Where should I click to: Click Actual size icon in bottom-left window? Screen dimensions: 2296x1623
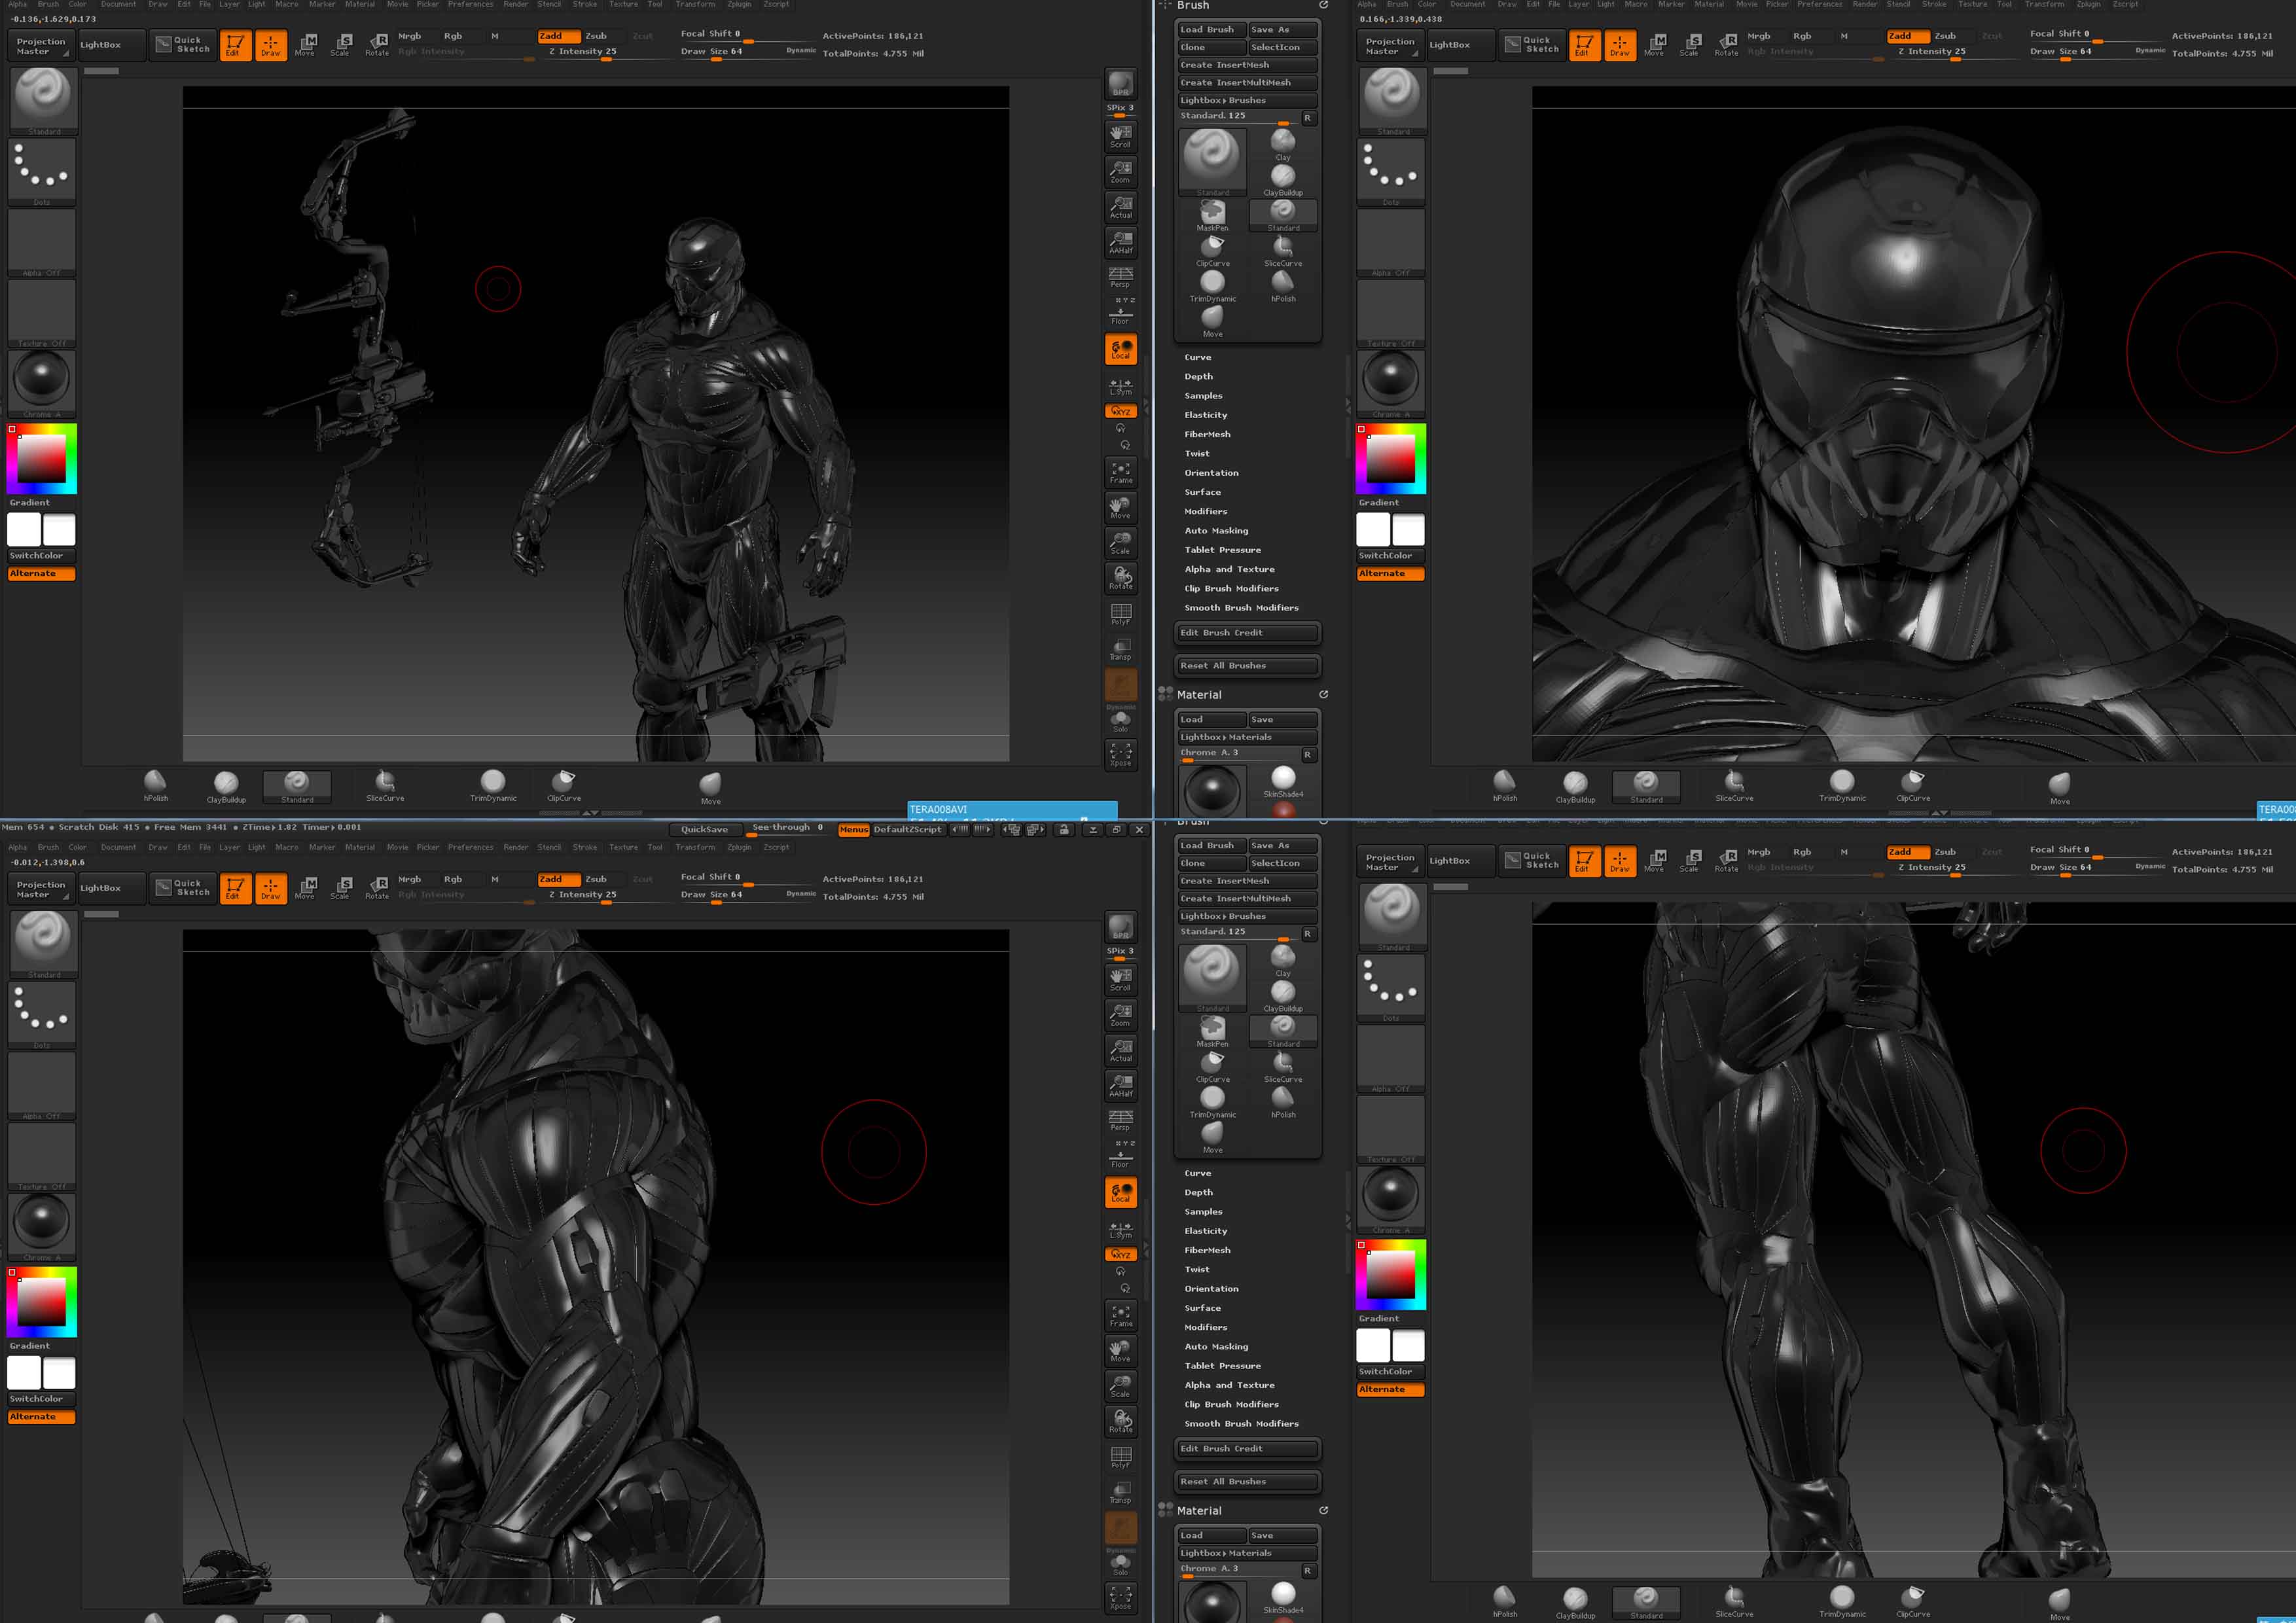[x=1120, y=1050]
